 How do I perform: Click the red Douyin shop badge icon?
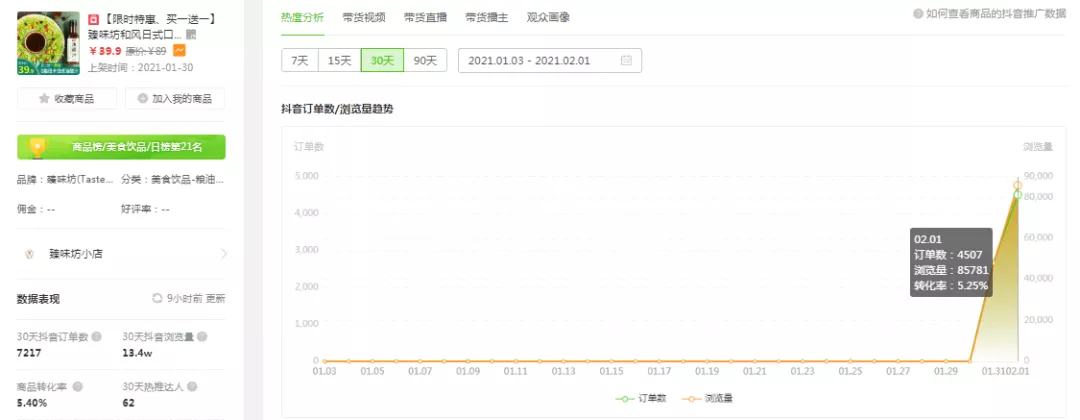(x=94, y=19)
